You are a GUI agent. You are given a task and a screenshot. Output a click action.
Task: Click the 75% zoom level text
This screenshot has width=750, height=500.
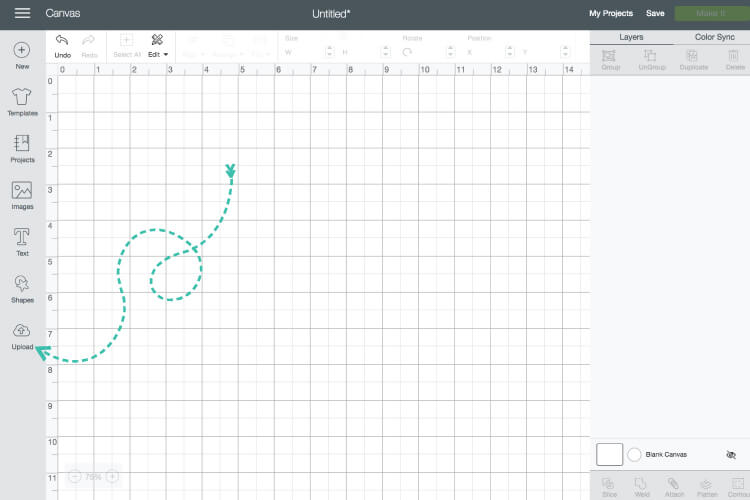pyautogui.click(x=93, y=477)
